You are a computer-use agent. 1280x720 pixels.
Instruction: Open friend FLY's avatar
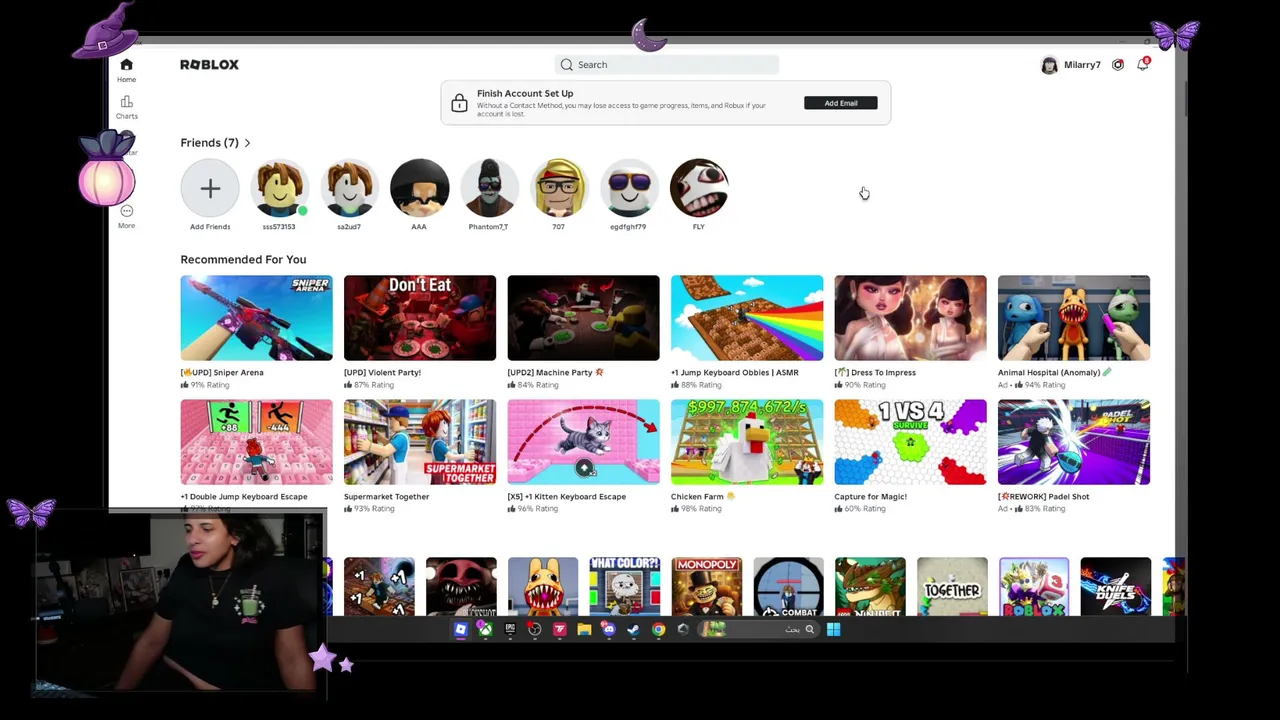(699, 188)
